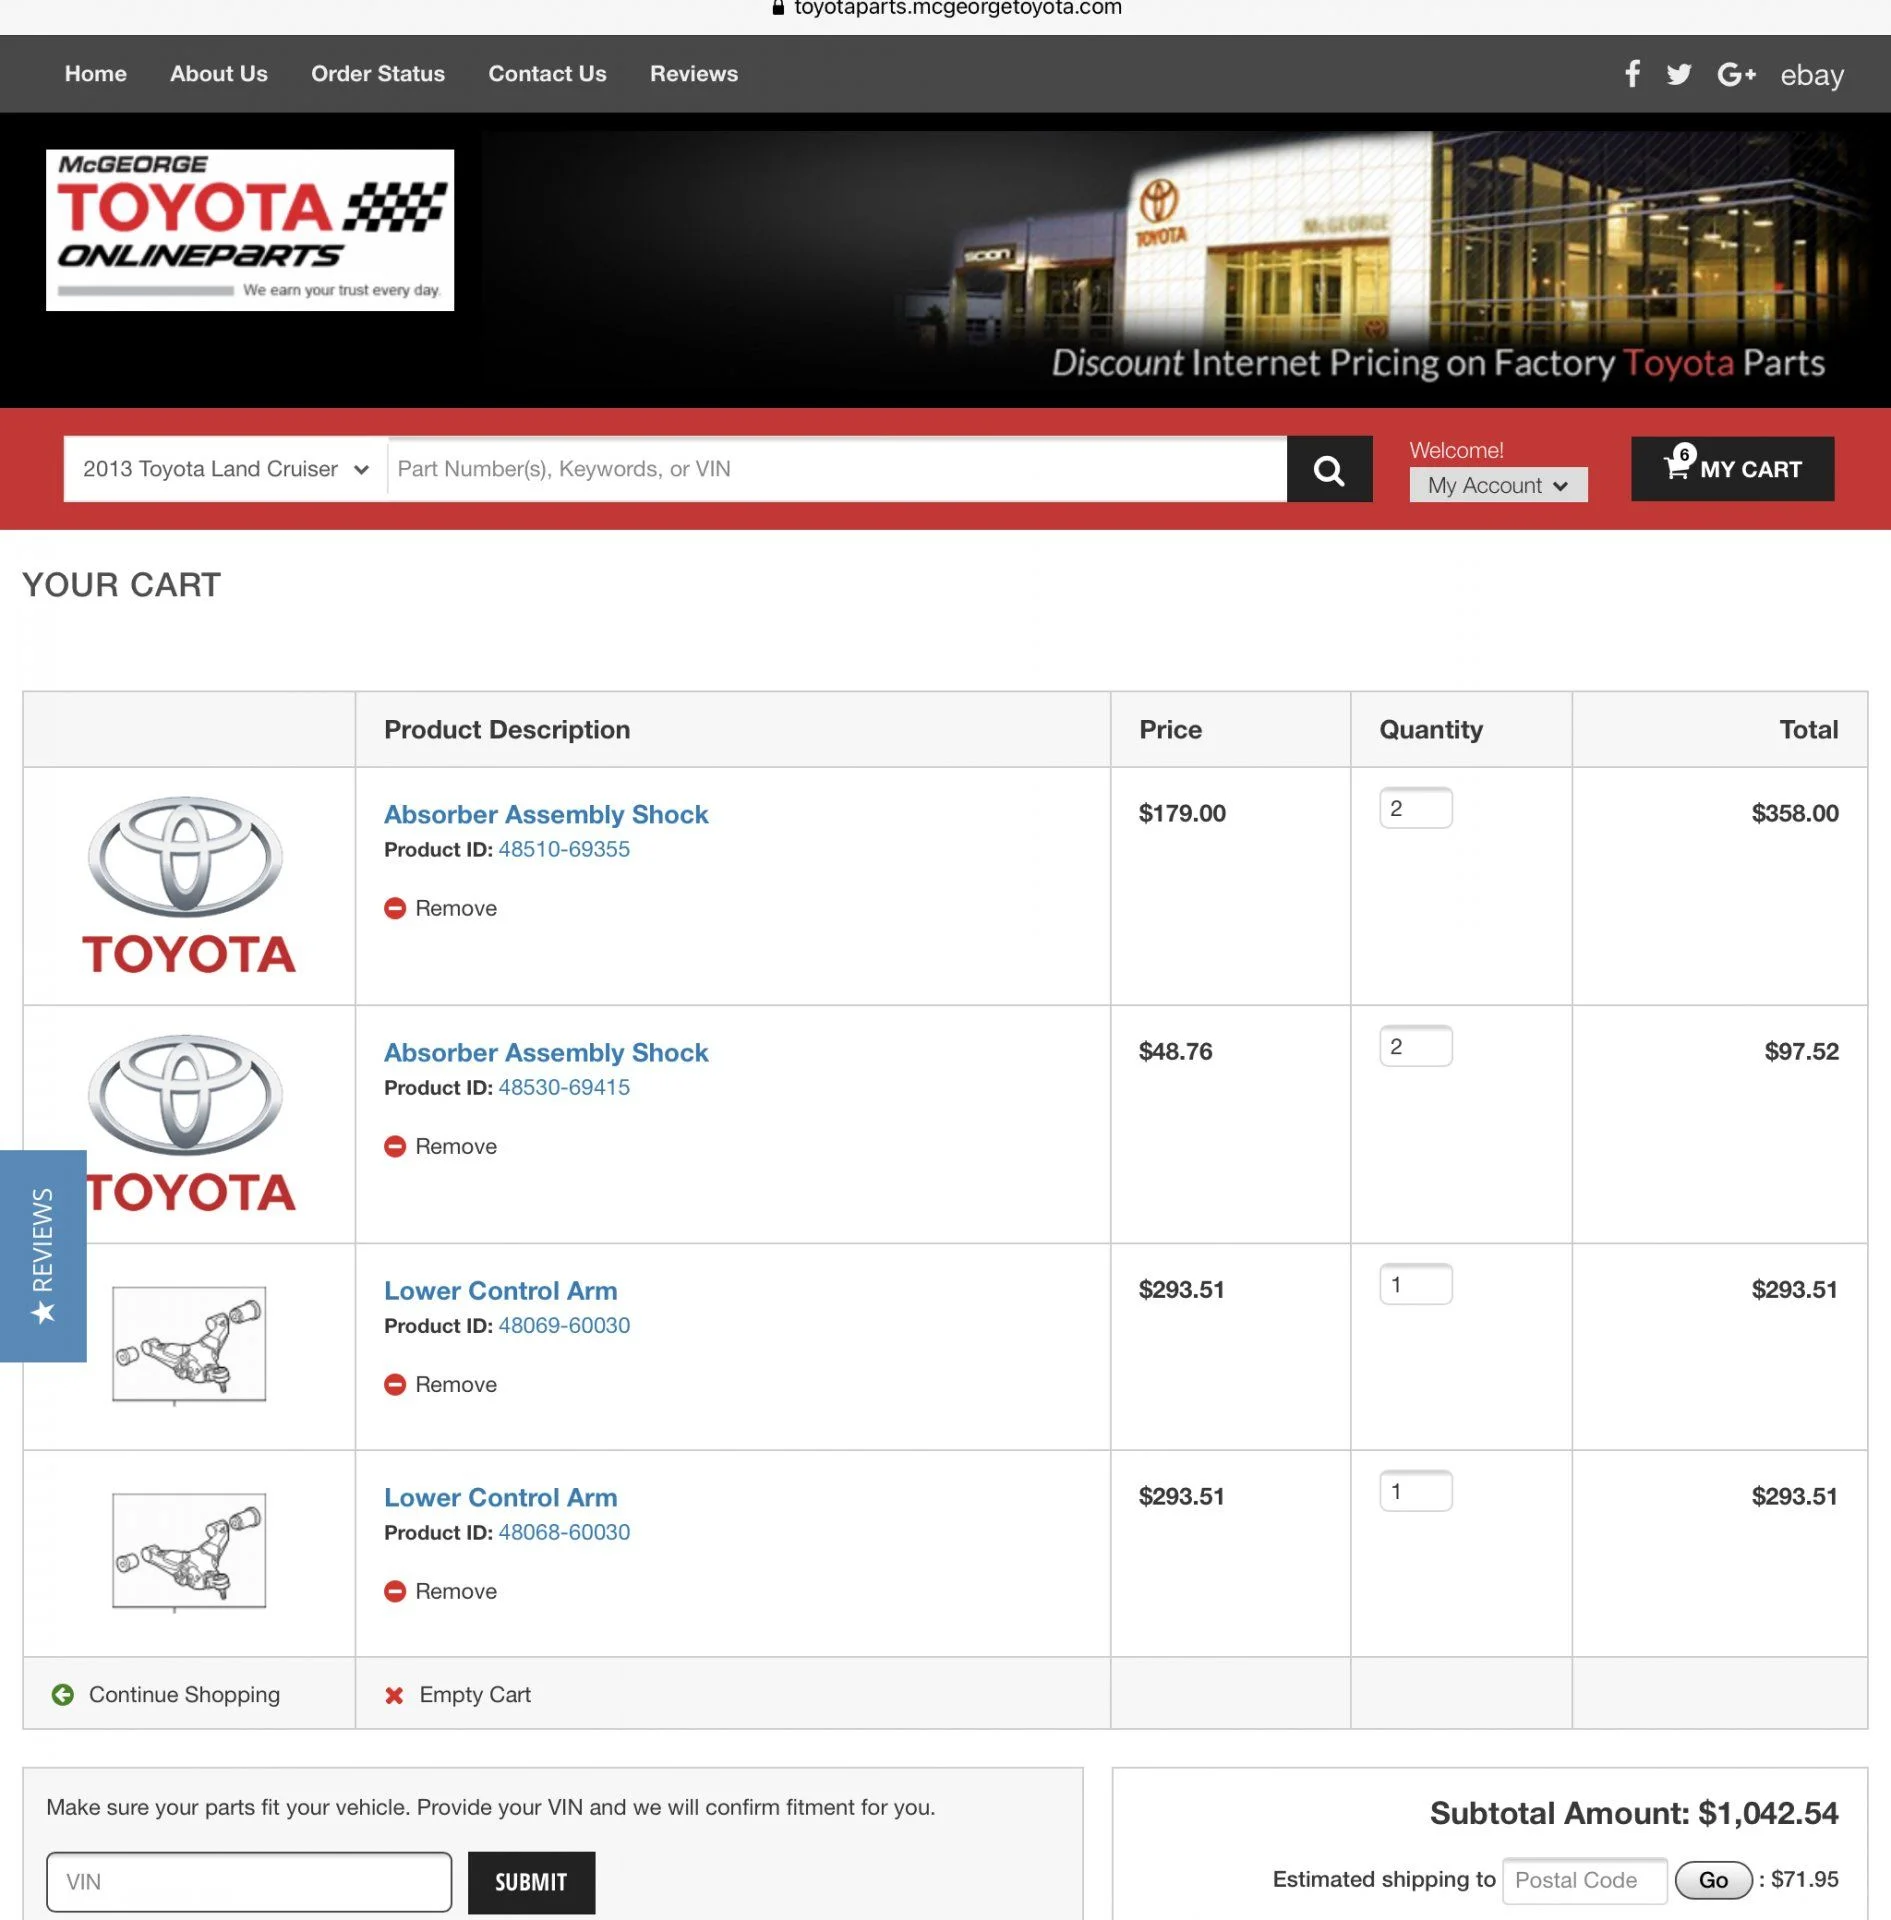Open the Order Status menu item
The height and width of the screenshot is (1920, 1891).
pyautogui.click(x=377, y=74)
